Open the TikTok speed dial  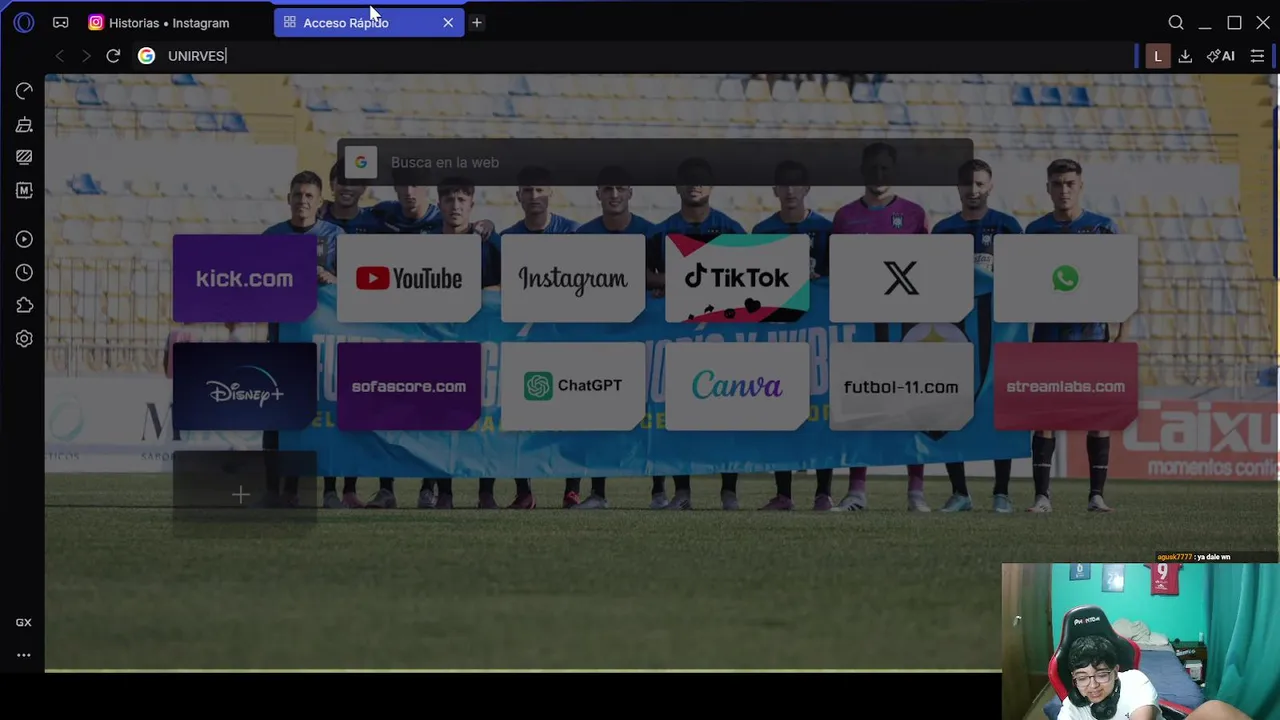737,278
